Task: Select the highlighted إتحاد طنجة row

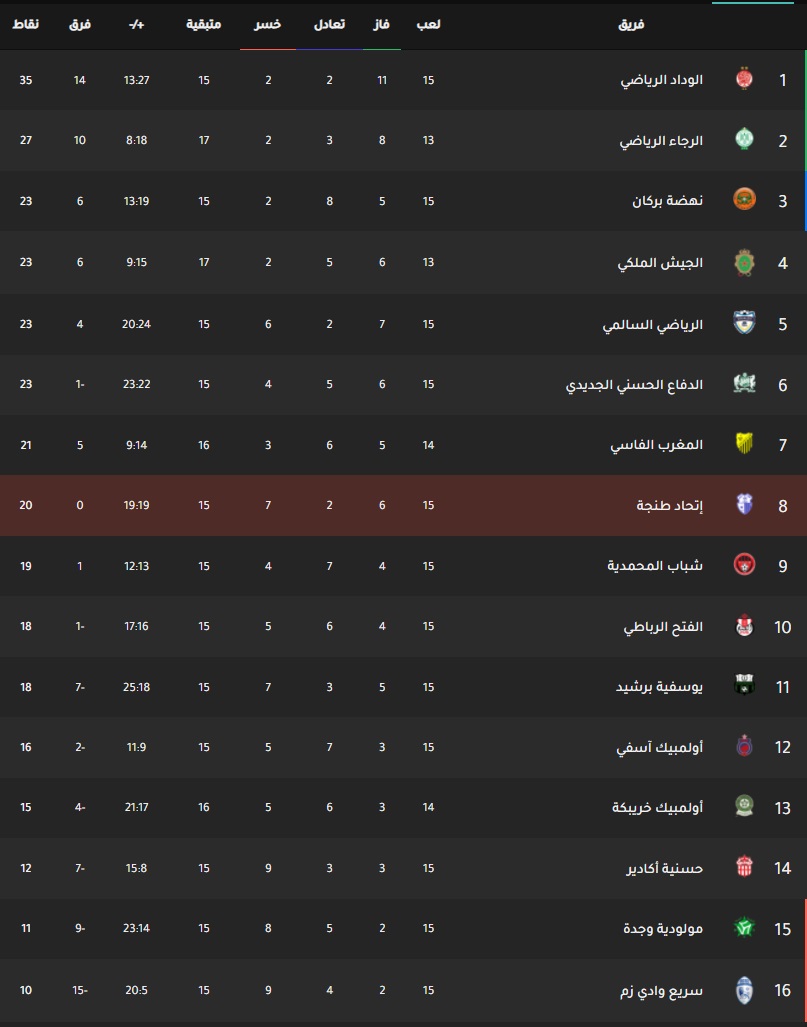Action: tap(404, 505)
